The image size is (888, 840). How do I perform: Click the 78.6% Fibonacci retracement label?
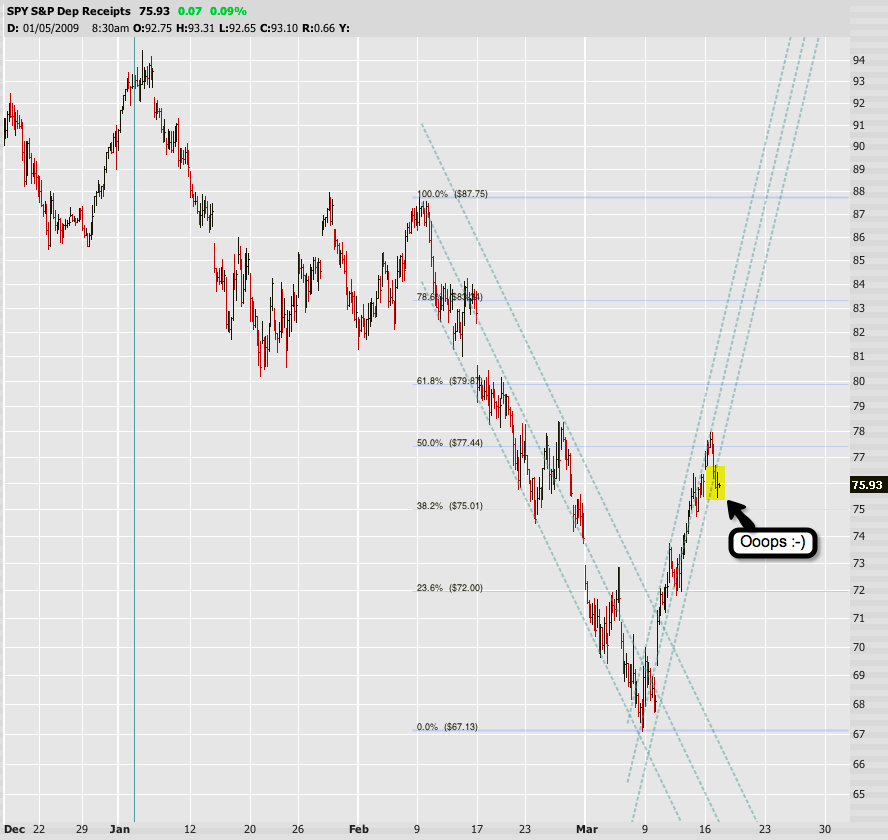[x=450, y=296]
